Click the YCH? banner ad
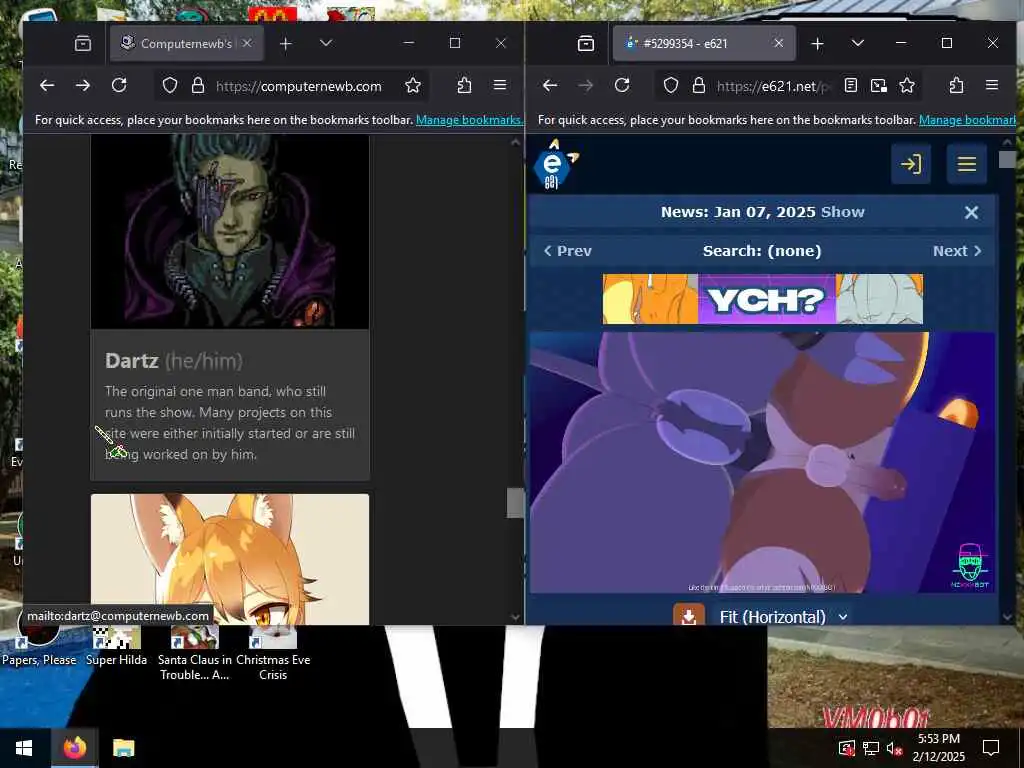The image size is (1024, 768). [763, 299]
